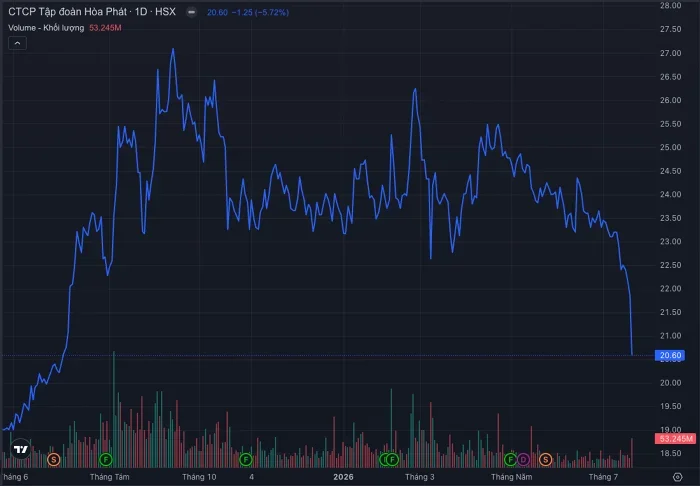The width and height of the screenshot is (700, 486).
Task: Click the 18.50 price axis label
Action: click(x=671, y=453)
